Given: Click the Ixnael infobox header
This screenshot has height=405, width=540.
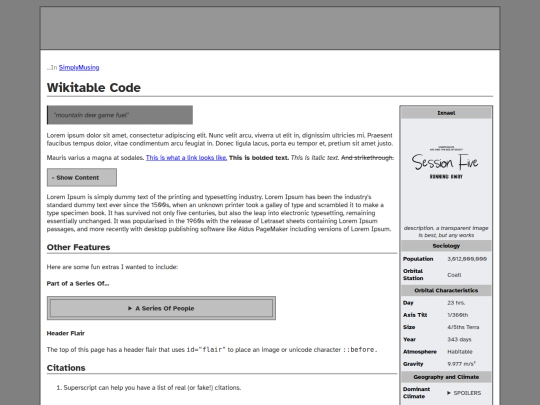Looking at the screenshot, I should pyautogui.click(x=446, y=113).
